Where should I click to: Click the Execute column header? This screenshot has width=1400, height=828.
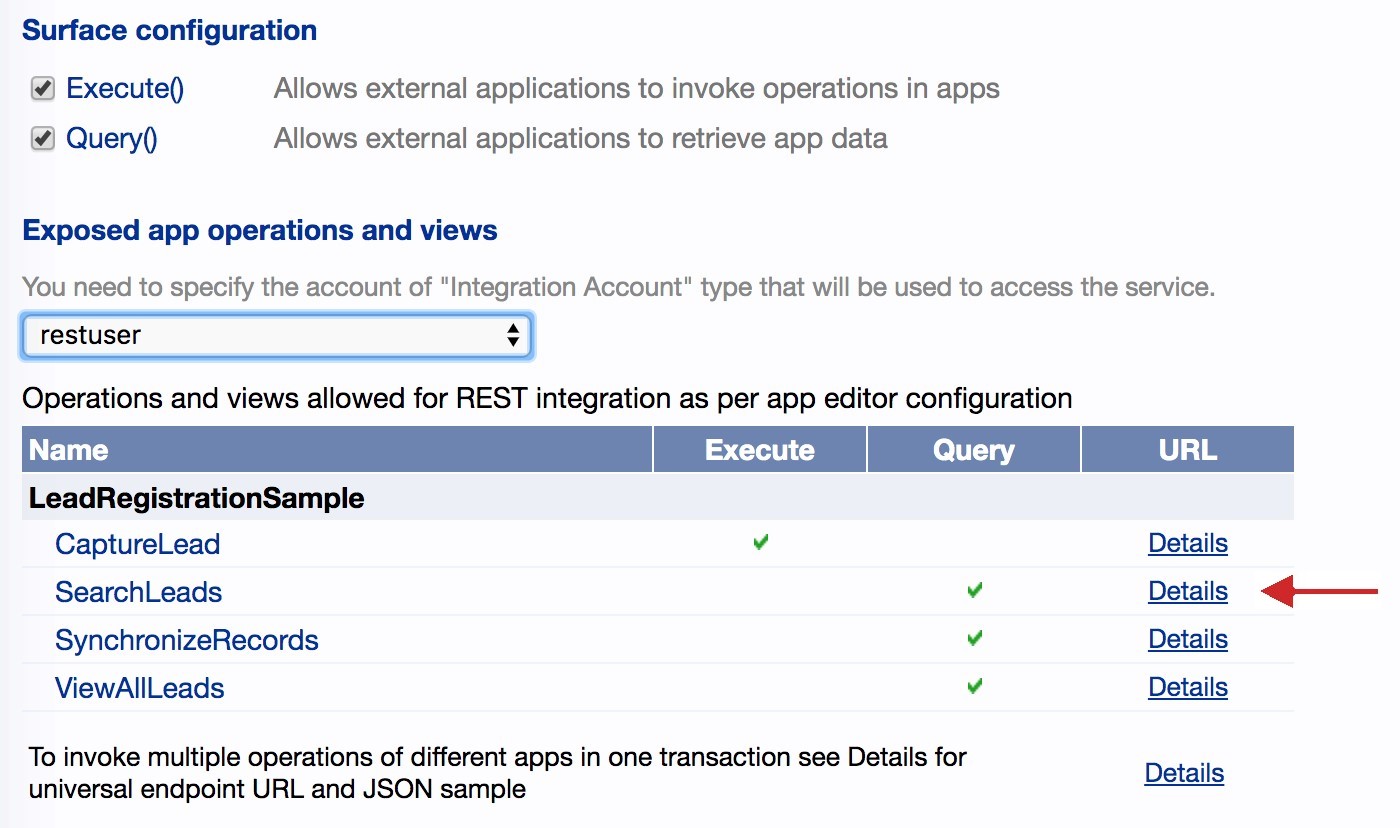pyautogui.click(x=759, y=450)
